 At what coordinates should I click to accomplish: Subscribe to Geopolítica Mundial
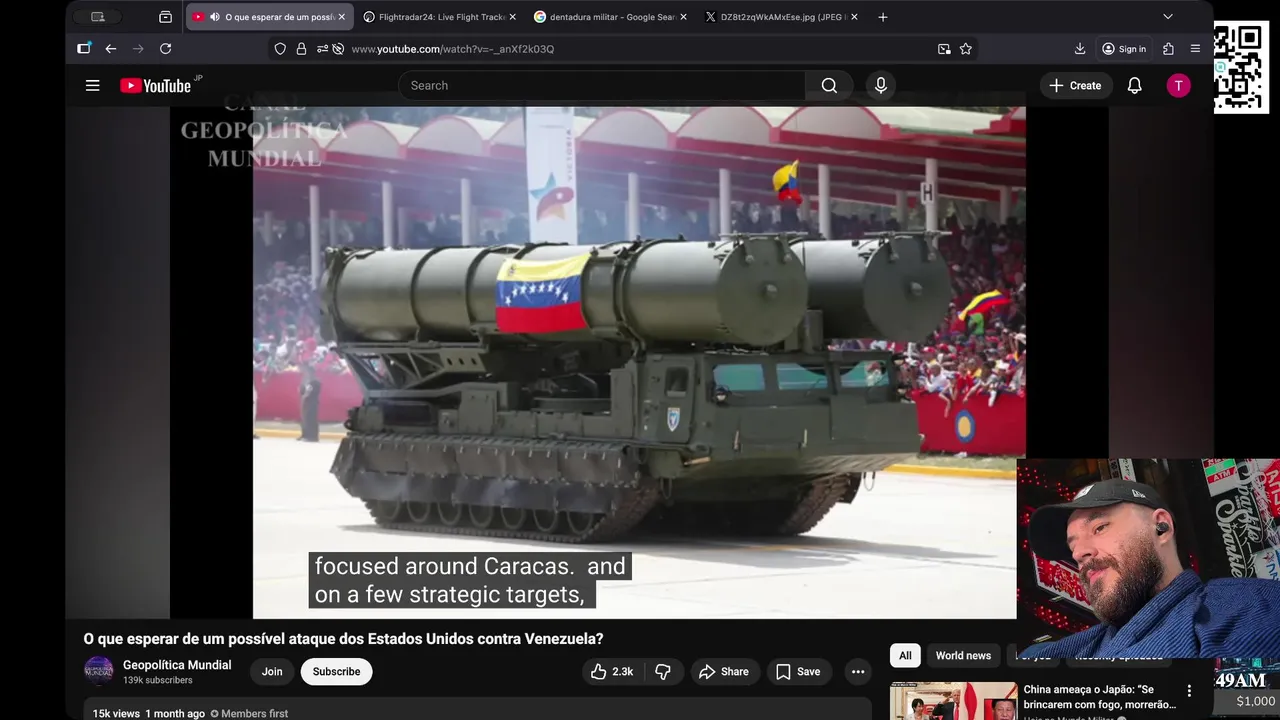336,672
